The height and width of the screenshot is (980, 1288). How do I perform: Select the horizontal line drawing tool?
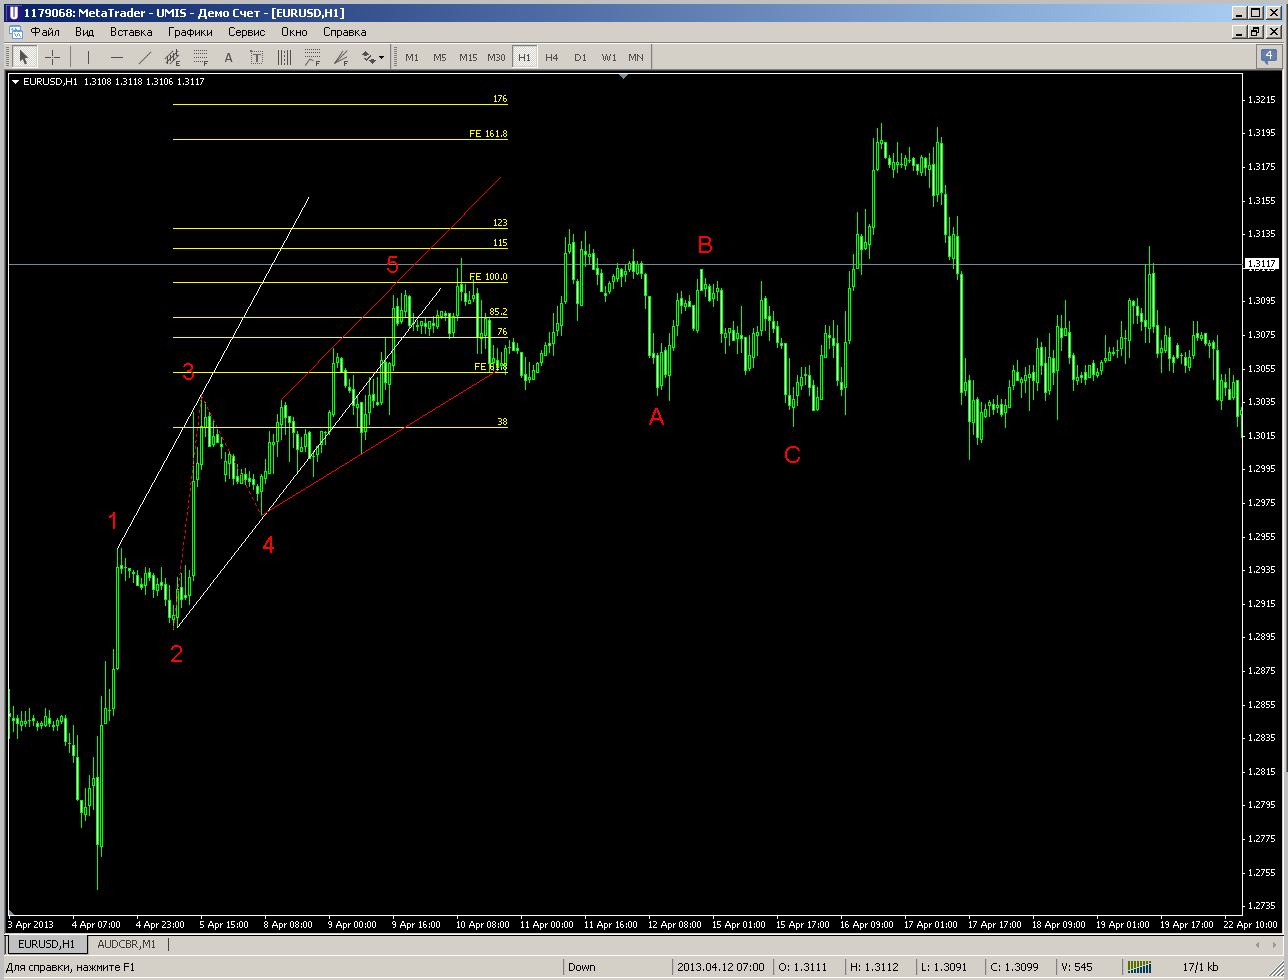[x=116, y=57]
